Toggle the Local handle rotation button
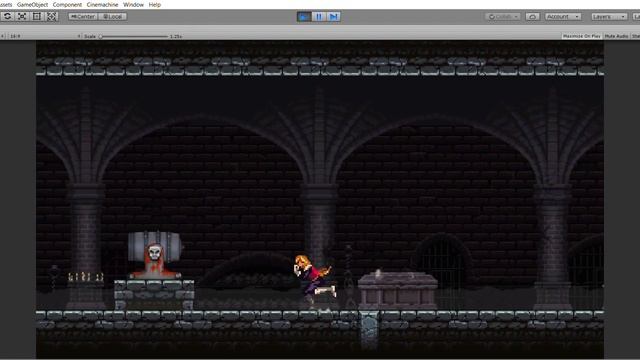Viewport: 640px width, 360px height. [x=112, y=17]
